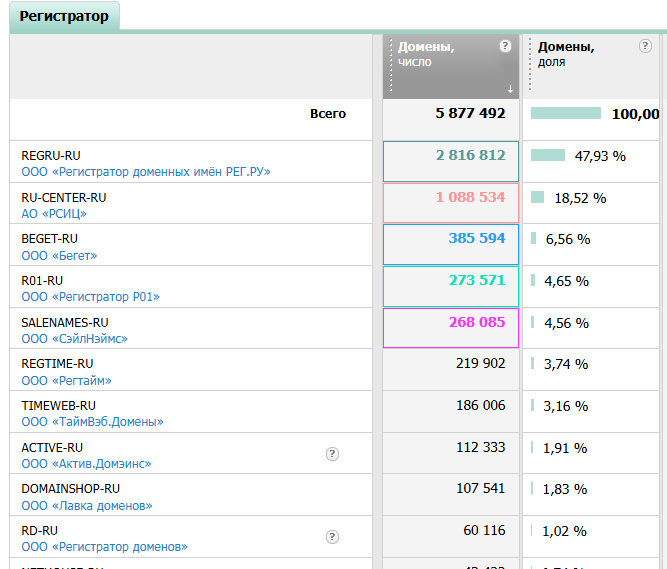Click REGRU-RU registrar name
This screenshot has width=667, height=569.
click(x=51, y=156)
